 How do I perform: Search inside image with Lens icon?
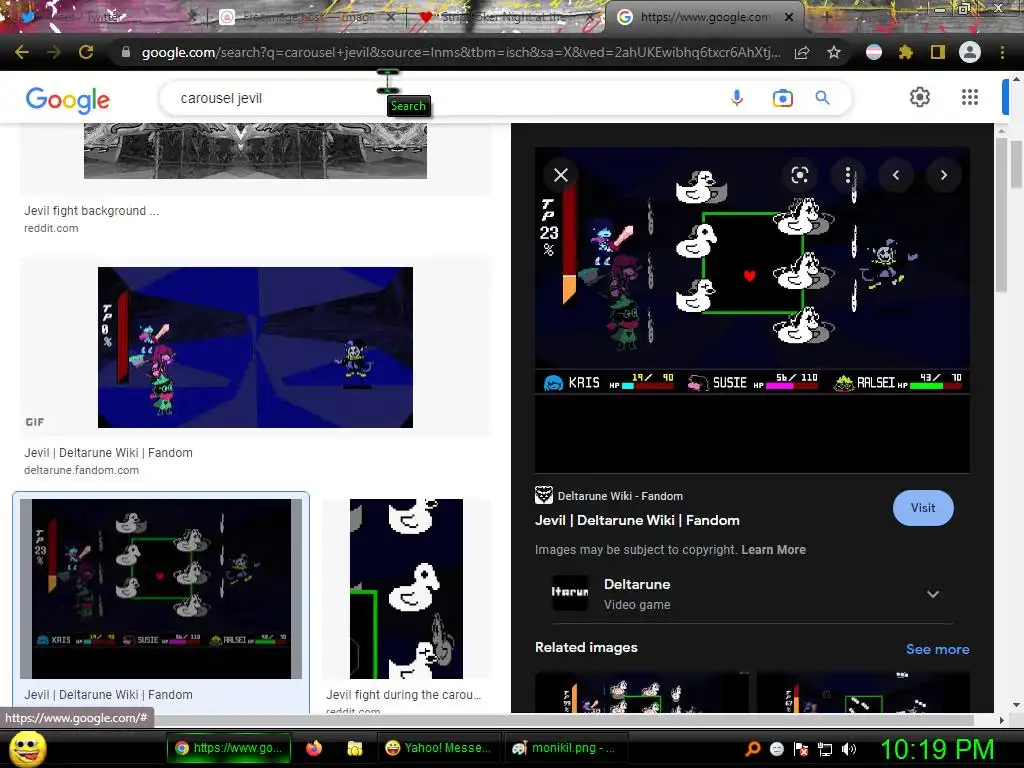tap(799, 175)
